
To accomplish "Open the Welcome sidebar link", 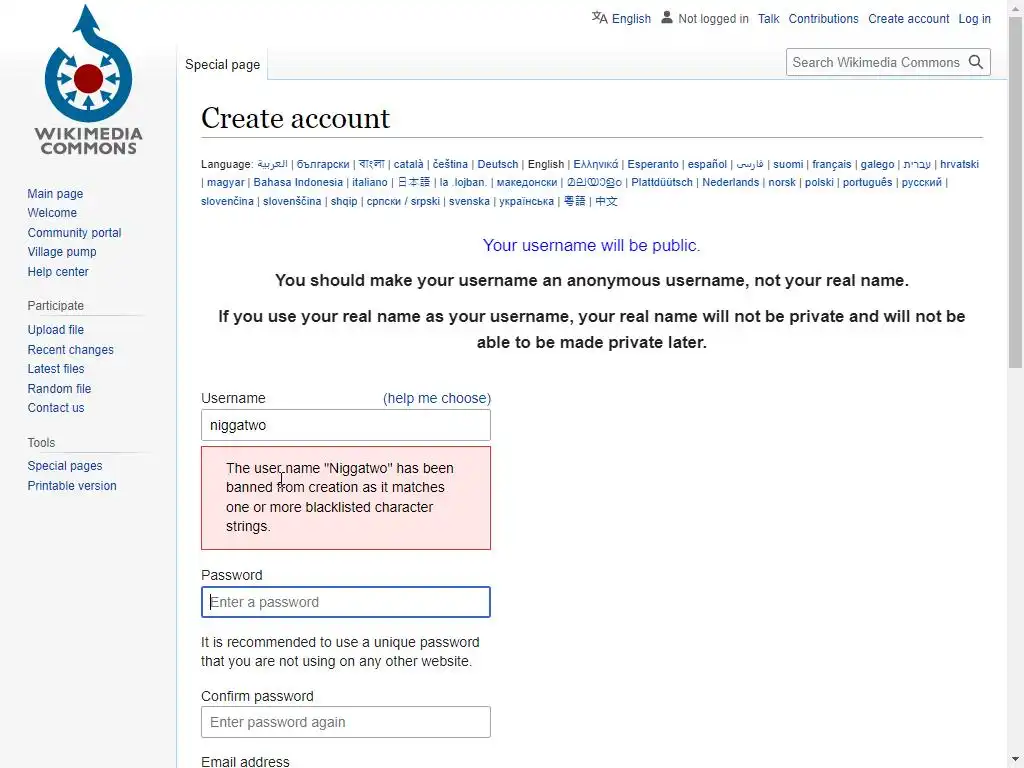I will tap(52, 213).
